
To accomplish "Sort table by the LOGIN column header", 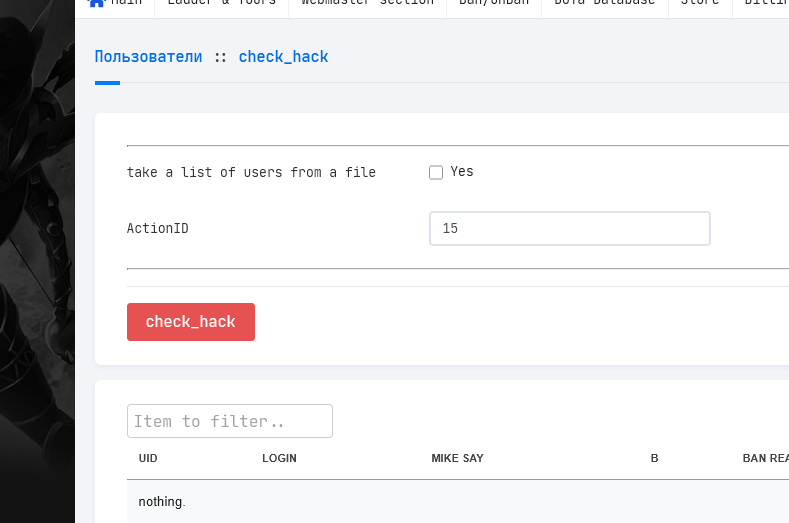I will tap(279, 458).
